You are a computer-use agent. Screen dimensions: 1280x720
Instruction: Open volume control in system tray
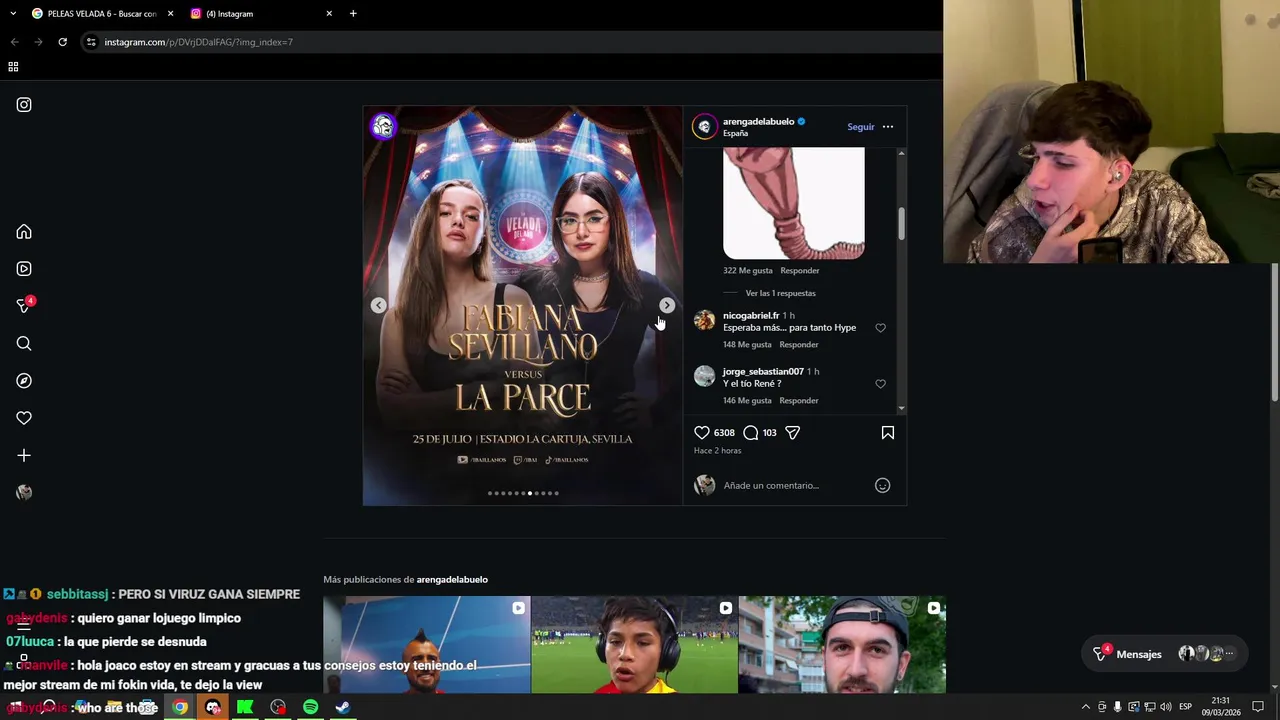[x=1166, y=707]
